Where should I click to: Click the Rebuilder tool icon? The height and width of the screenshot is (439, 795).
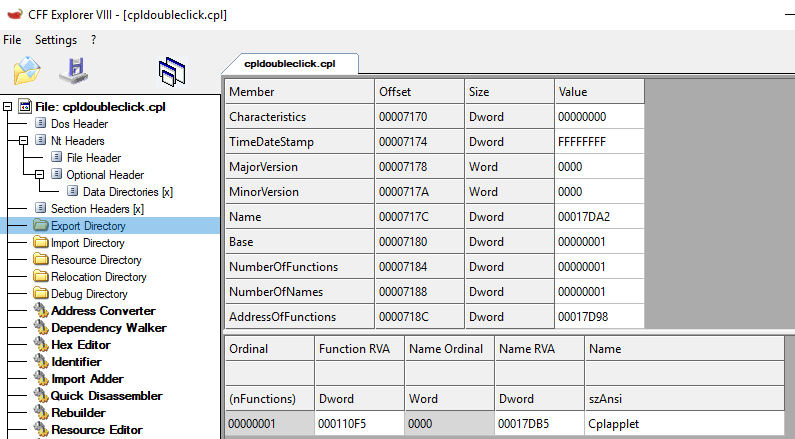click(41, 412)
